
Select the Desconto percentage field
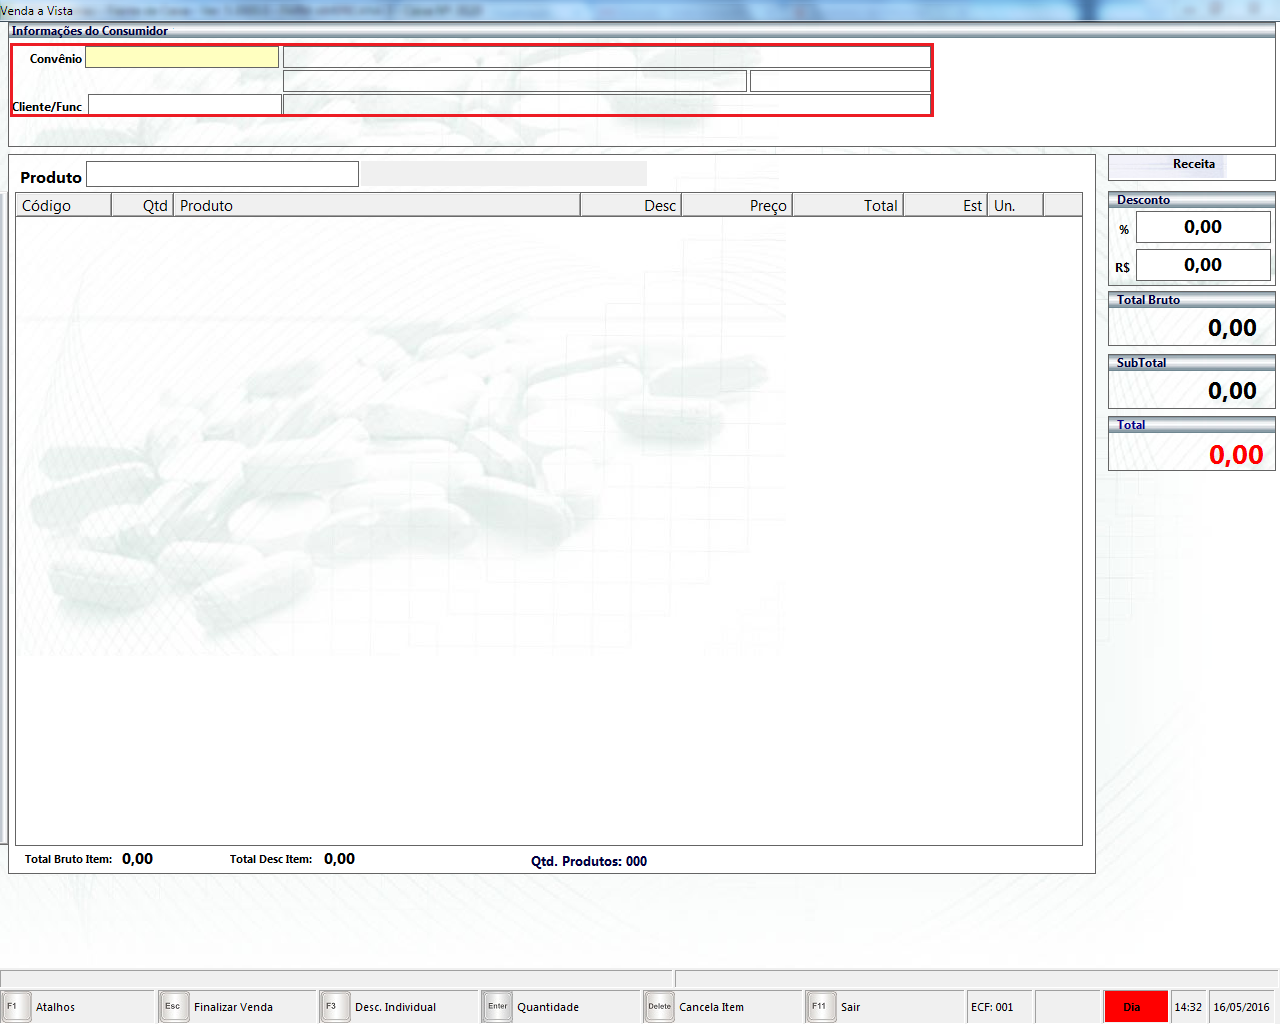coord(1202,227)
